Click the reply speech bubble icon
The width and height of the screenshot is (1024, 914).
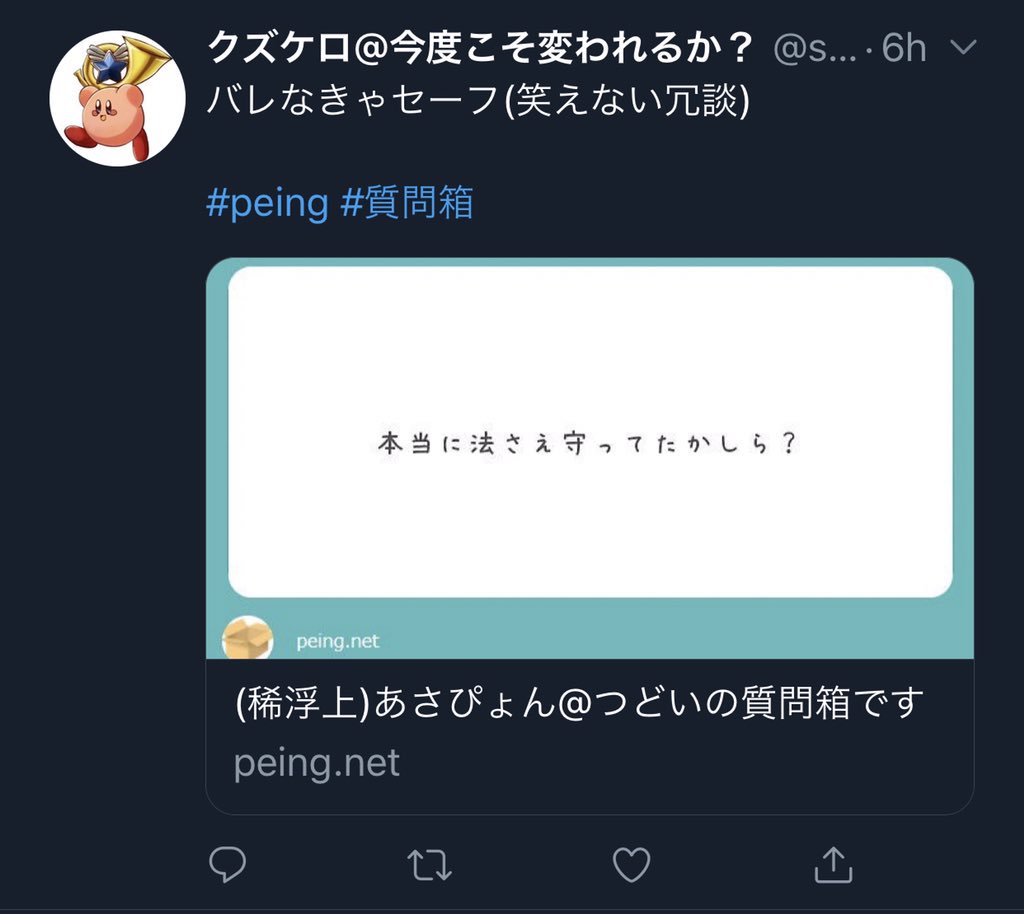227,864
